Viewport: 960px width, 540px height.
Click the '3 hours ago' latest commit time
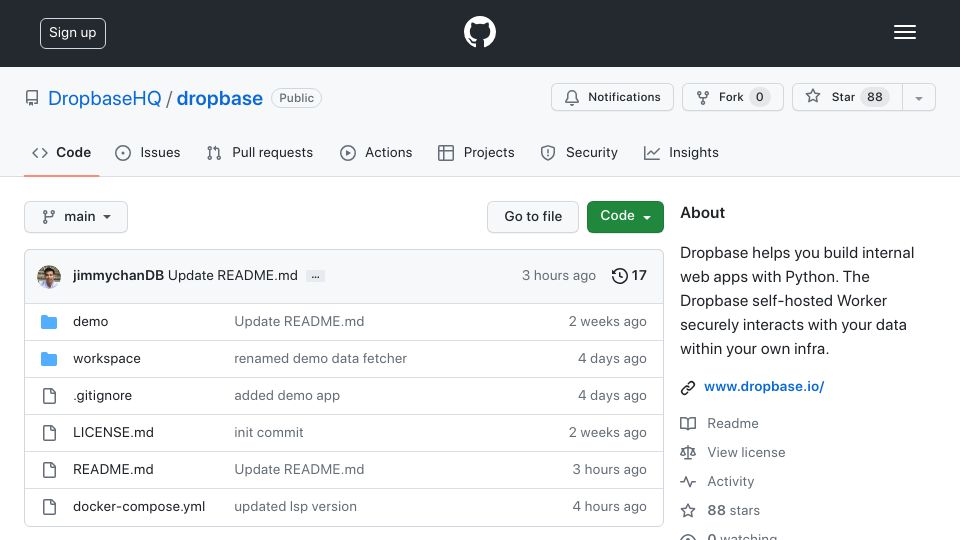(558, 276)
